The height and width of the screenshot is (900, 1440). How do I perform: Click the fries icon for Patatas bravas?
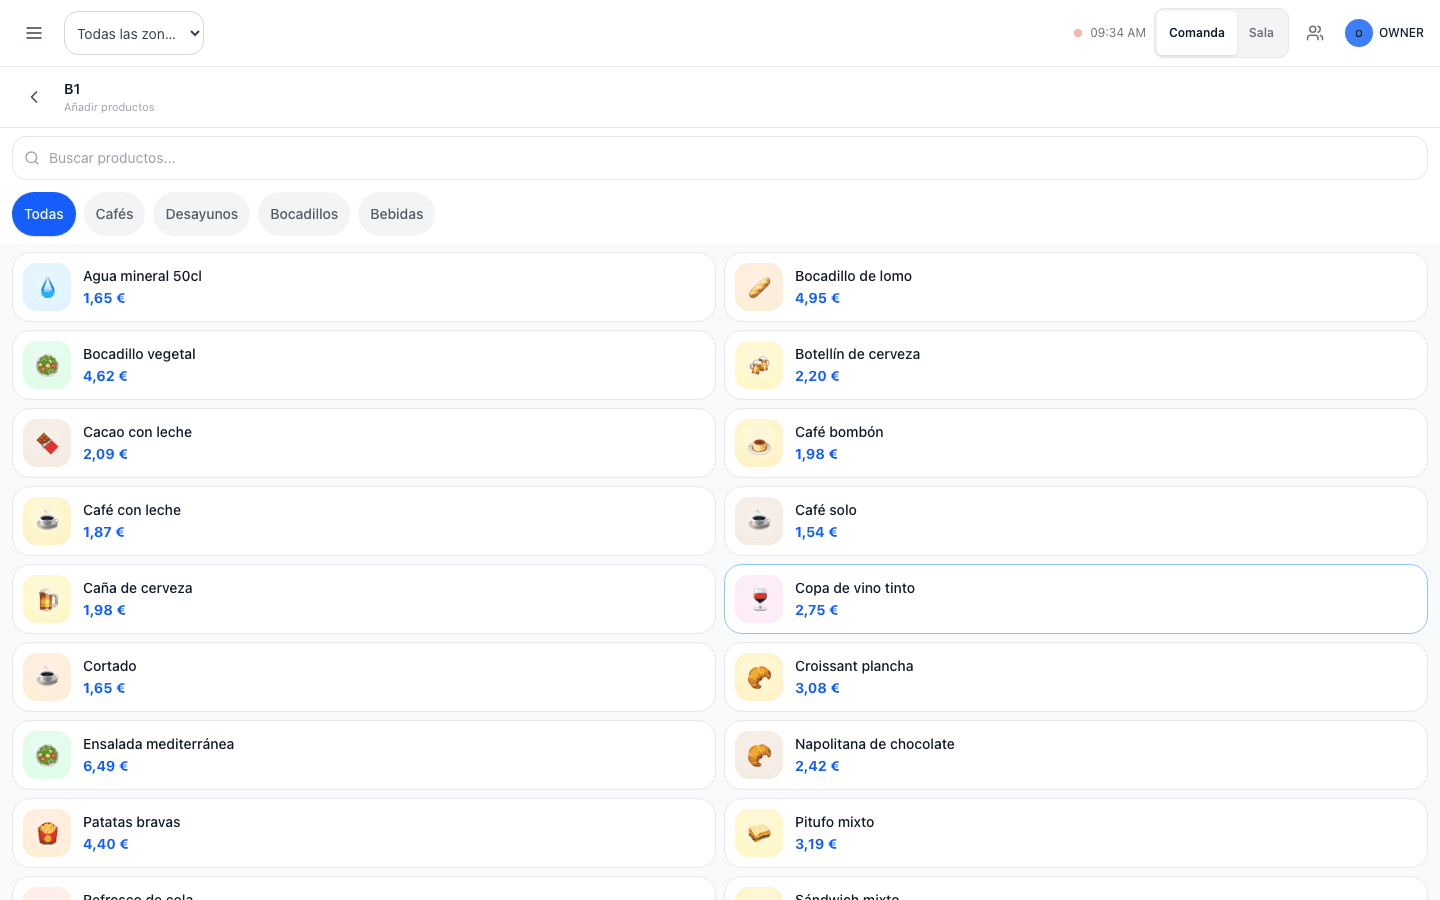click(x=47, y=833)
